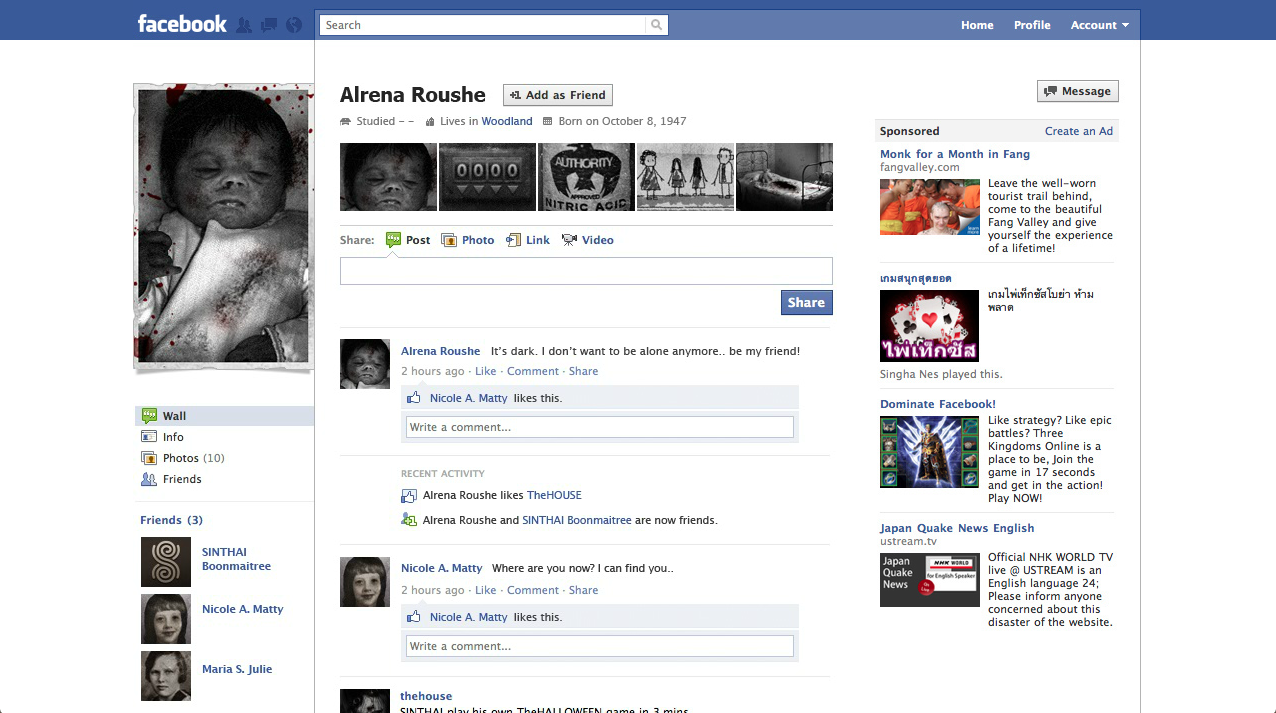The height and width of the screenshot is (713, 1276).
Task: Open Japan Quake News English ad
Action: 957,528
